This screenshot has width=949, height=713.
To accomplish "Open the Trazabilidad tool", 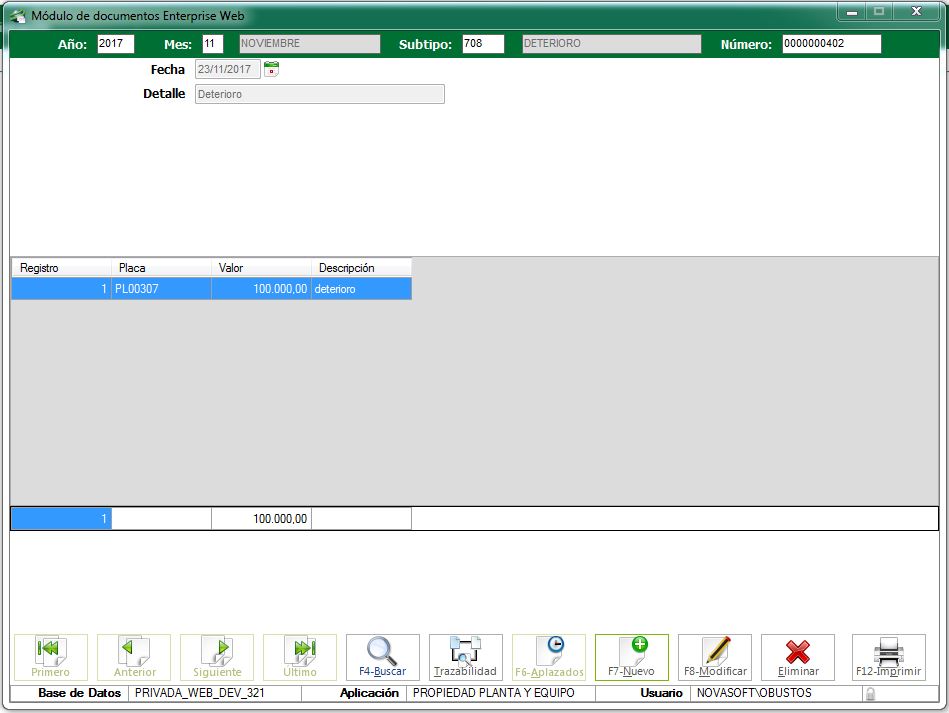I will pyautogui.click(x=465, y=657).
